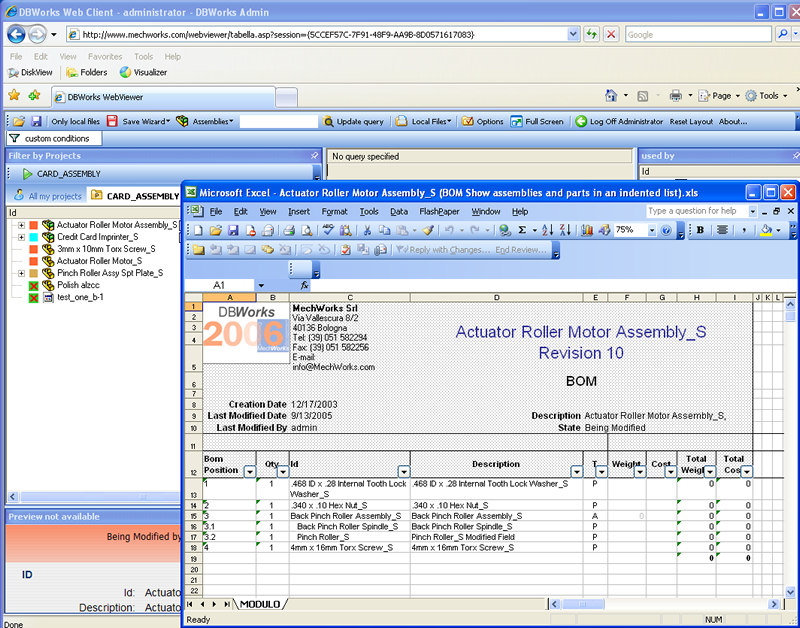Open the Excel Format menu
Screen dimensions: 800x628
[334, 211]
